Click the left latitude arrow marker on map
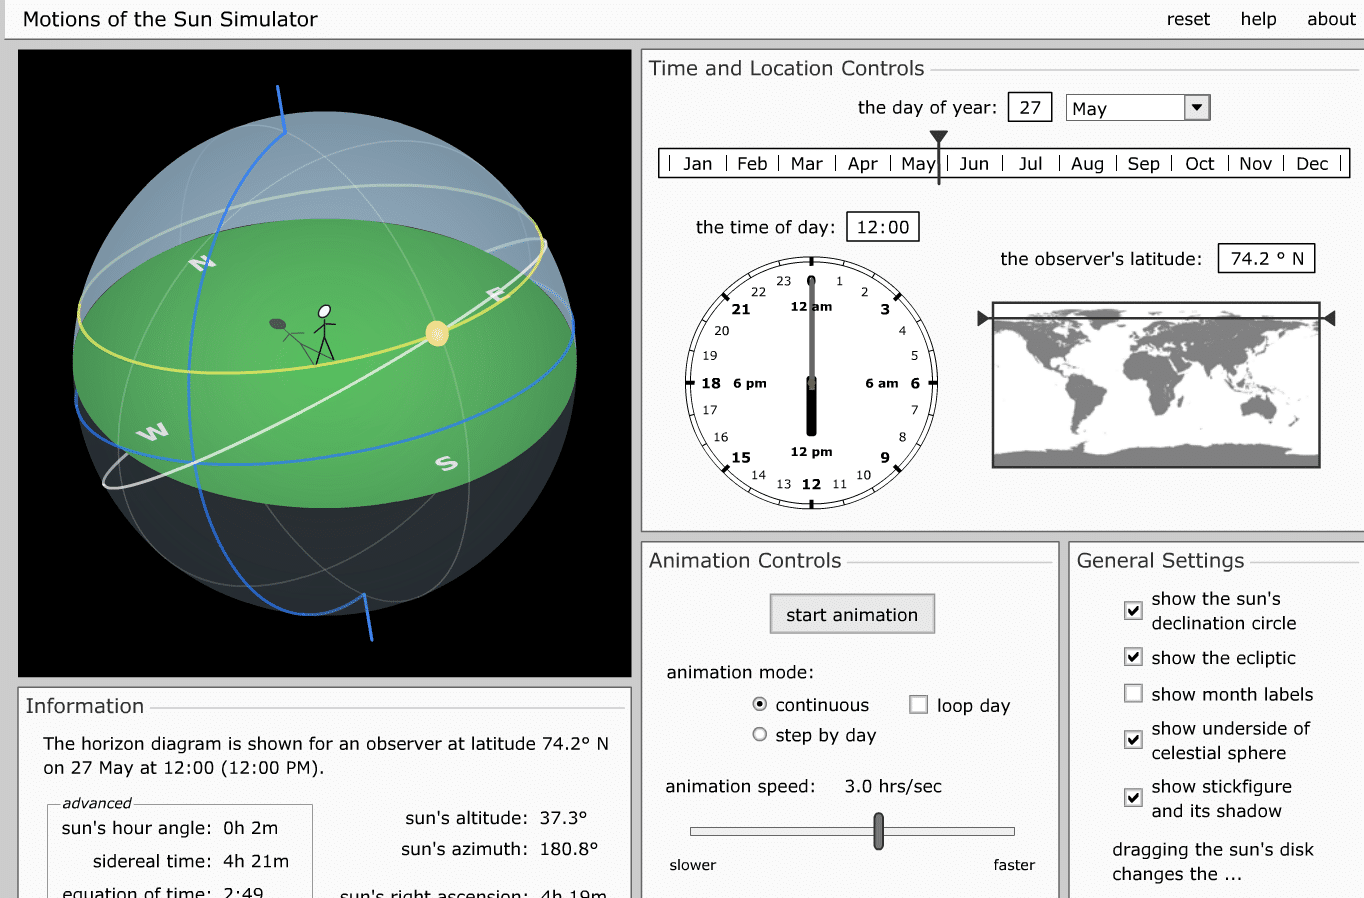1364x898 pixels. 984,318
